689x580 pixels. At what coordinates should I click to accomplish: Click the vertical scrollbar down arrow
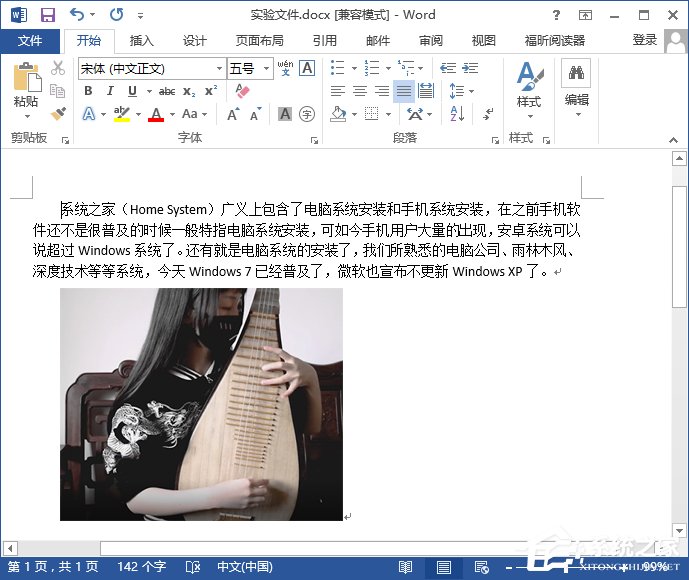(x=679, y=531)
